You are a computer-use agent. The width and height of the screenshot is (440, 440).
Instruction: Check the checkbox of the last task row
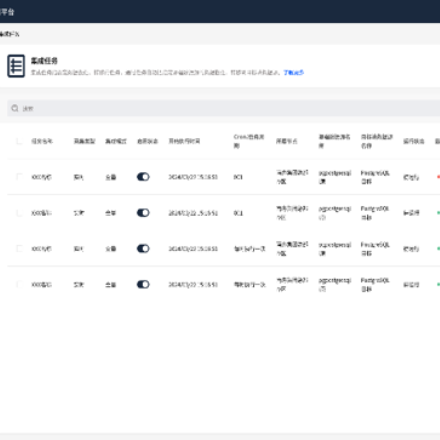19,284
